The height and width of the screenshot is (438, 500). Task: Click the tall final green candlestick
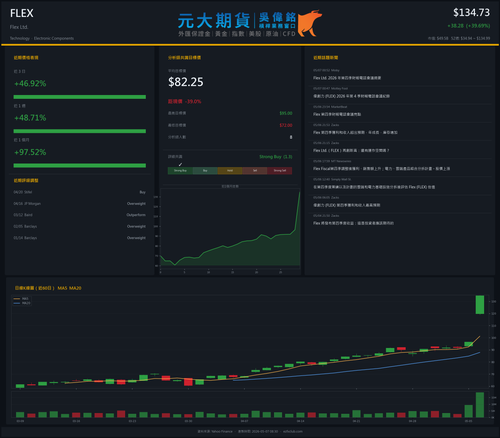pyautogui.click(x=480, y=305)
